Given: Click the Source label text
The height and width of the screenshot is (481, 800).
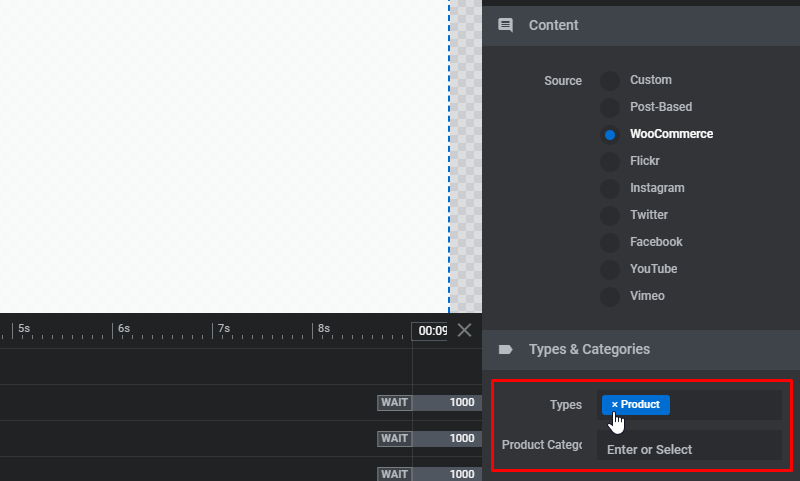Looking at the screenshot, I should 563,81.
